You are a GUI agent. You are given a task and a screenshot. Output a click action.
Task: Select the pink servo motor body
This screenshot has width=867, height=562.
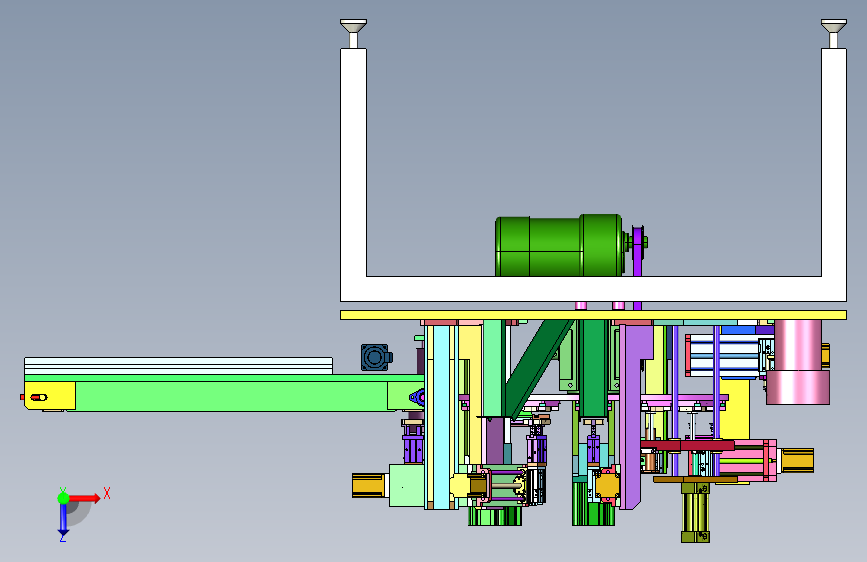[747, 460]
